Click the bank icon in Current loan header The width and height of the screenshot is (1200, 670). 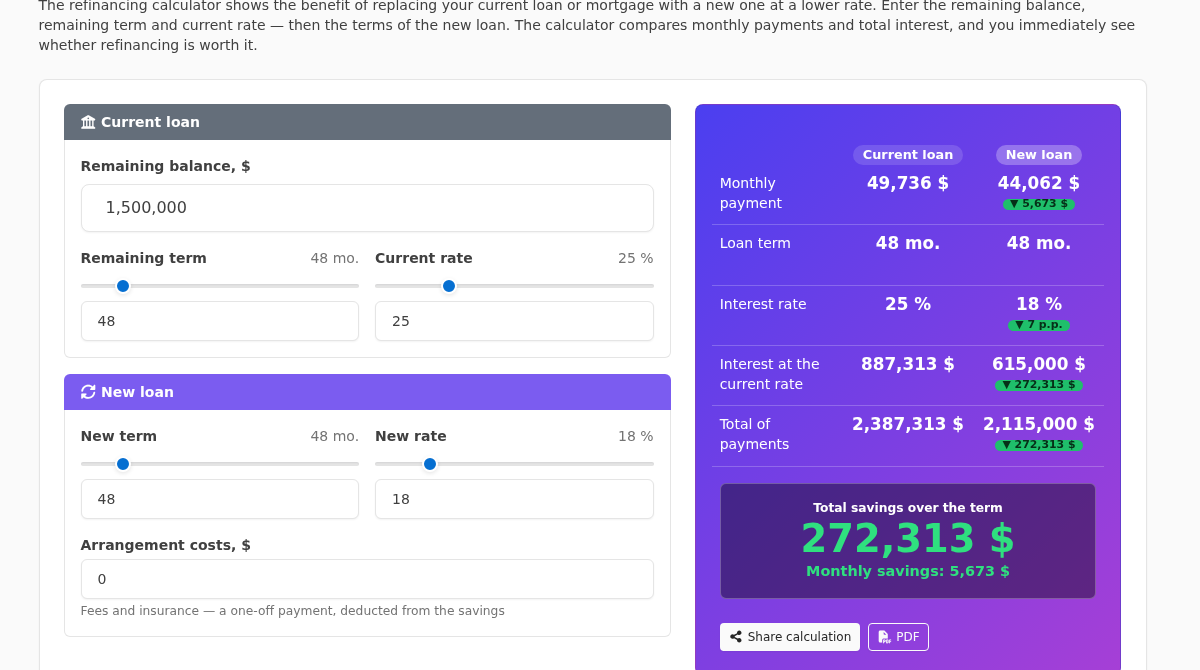pyautogui.click(x=88, y=122)
